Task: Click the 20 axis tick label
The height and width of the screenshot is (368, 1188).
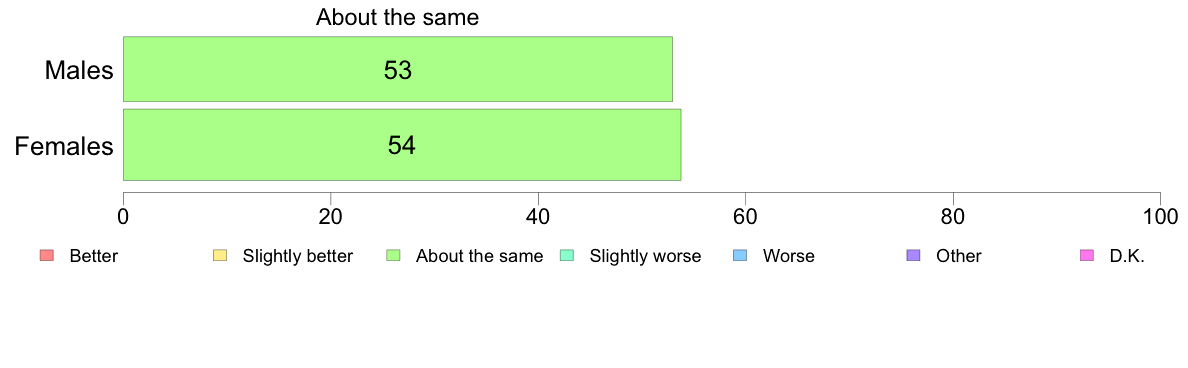Action: pos(331,216)
